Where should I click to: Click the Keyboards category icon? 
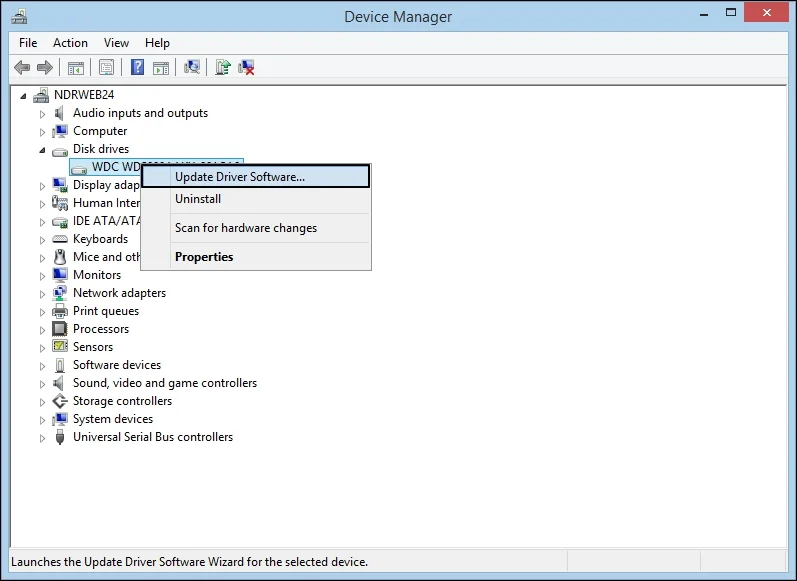coord(59,239)
